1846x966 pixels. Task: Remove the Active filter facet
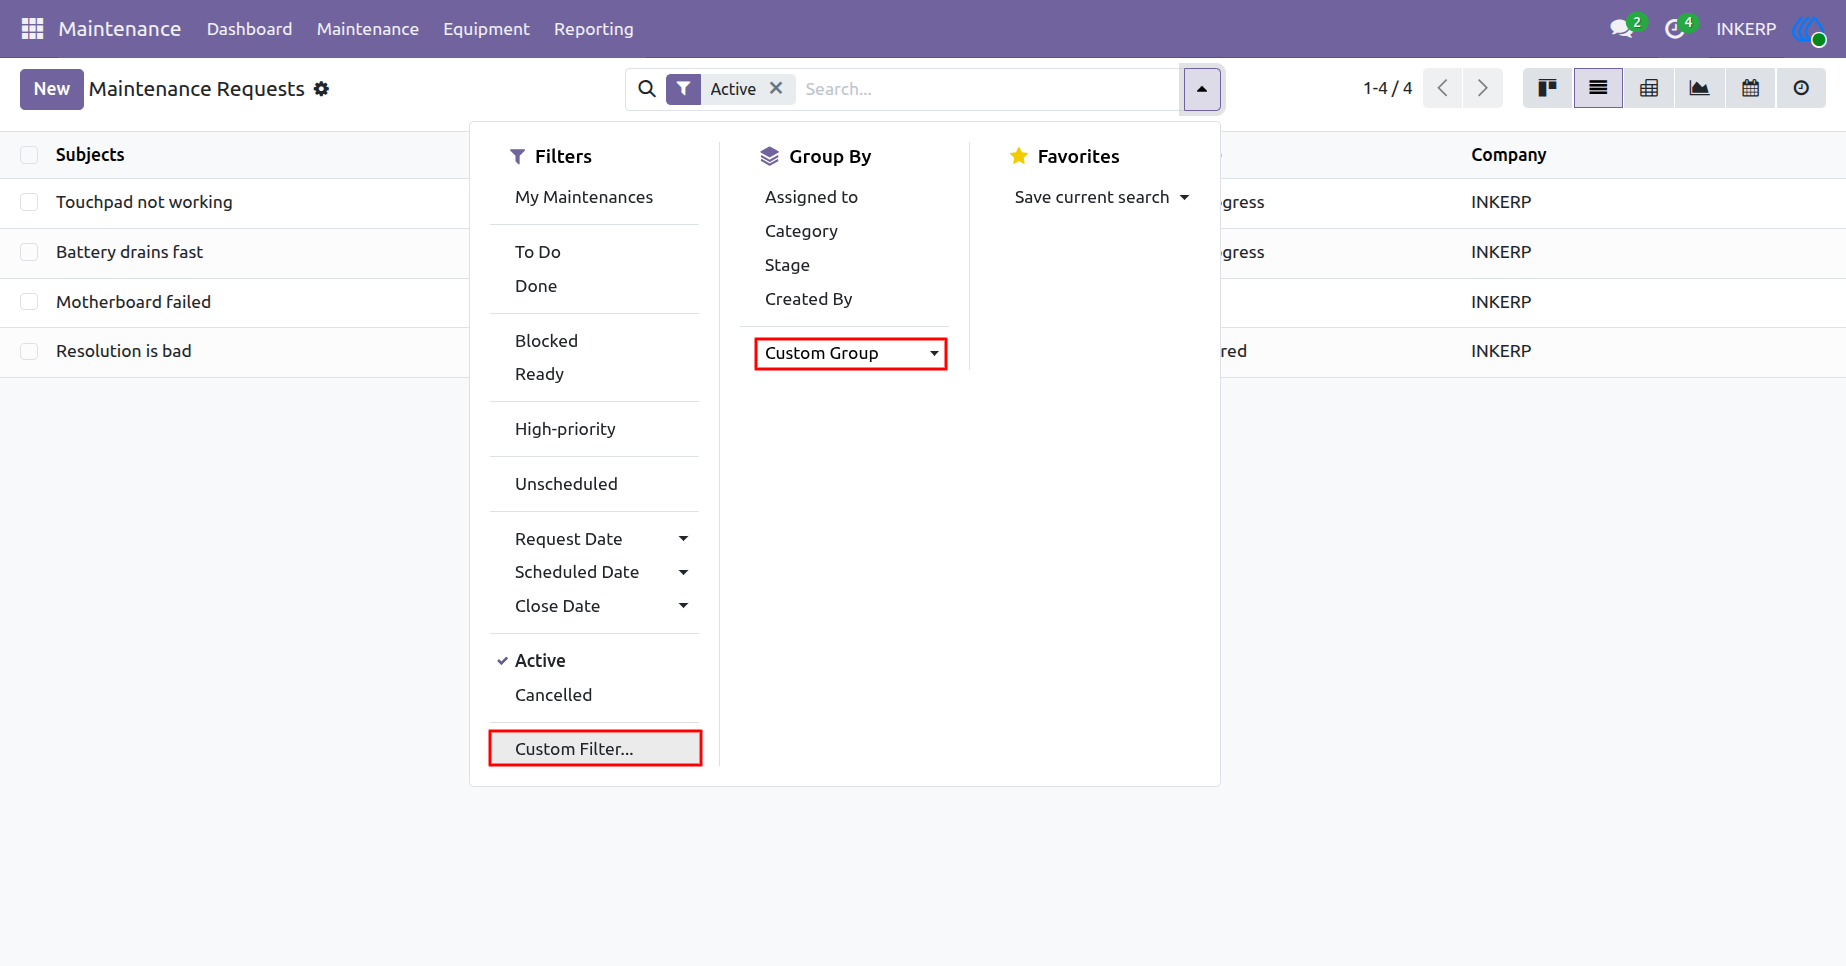click(776, 88)
